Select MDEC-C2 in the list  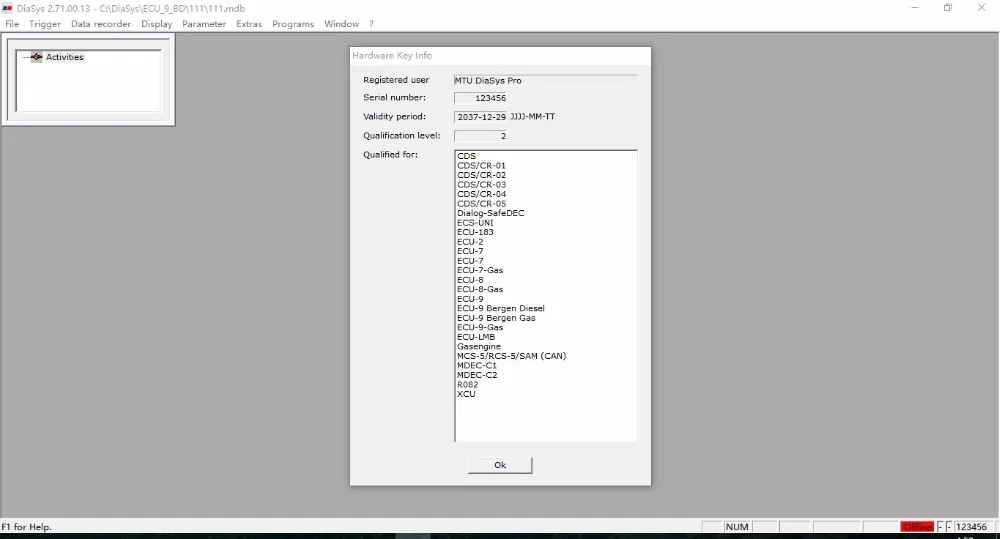point(477,375)
